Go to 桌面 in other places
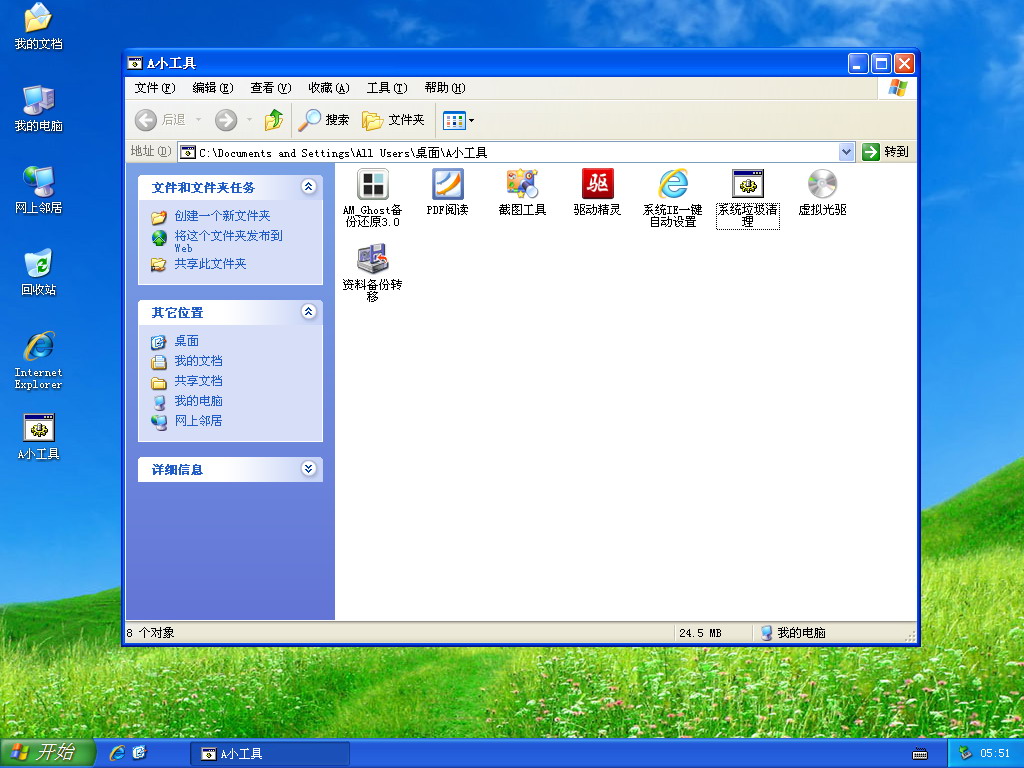The image size is (1024, 768). (x=187, y=341)
